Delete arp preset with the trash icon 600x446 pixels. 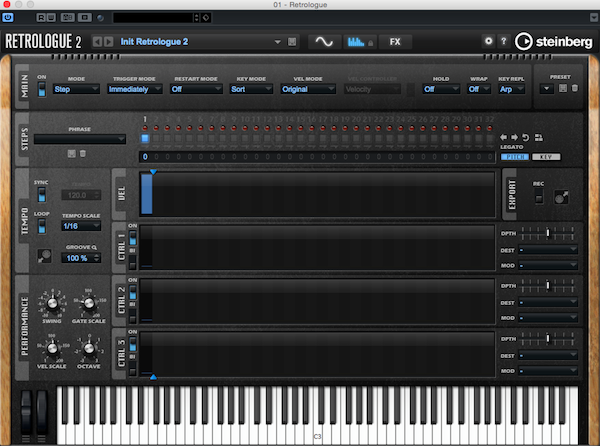(x=574, y=88)
